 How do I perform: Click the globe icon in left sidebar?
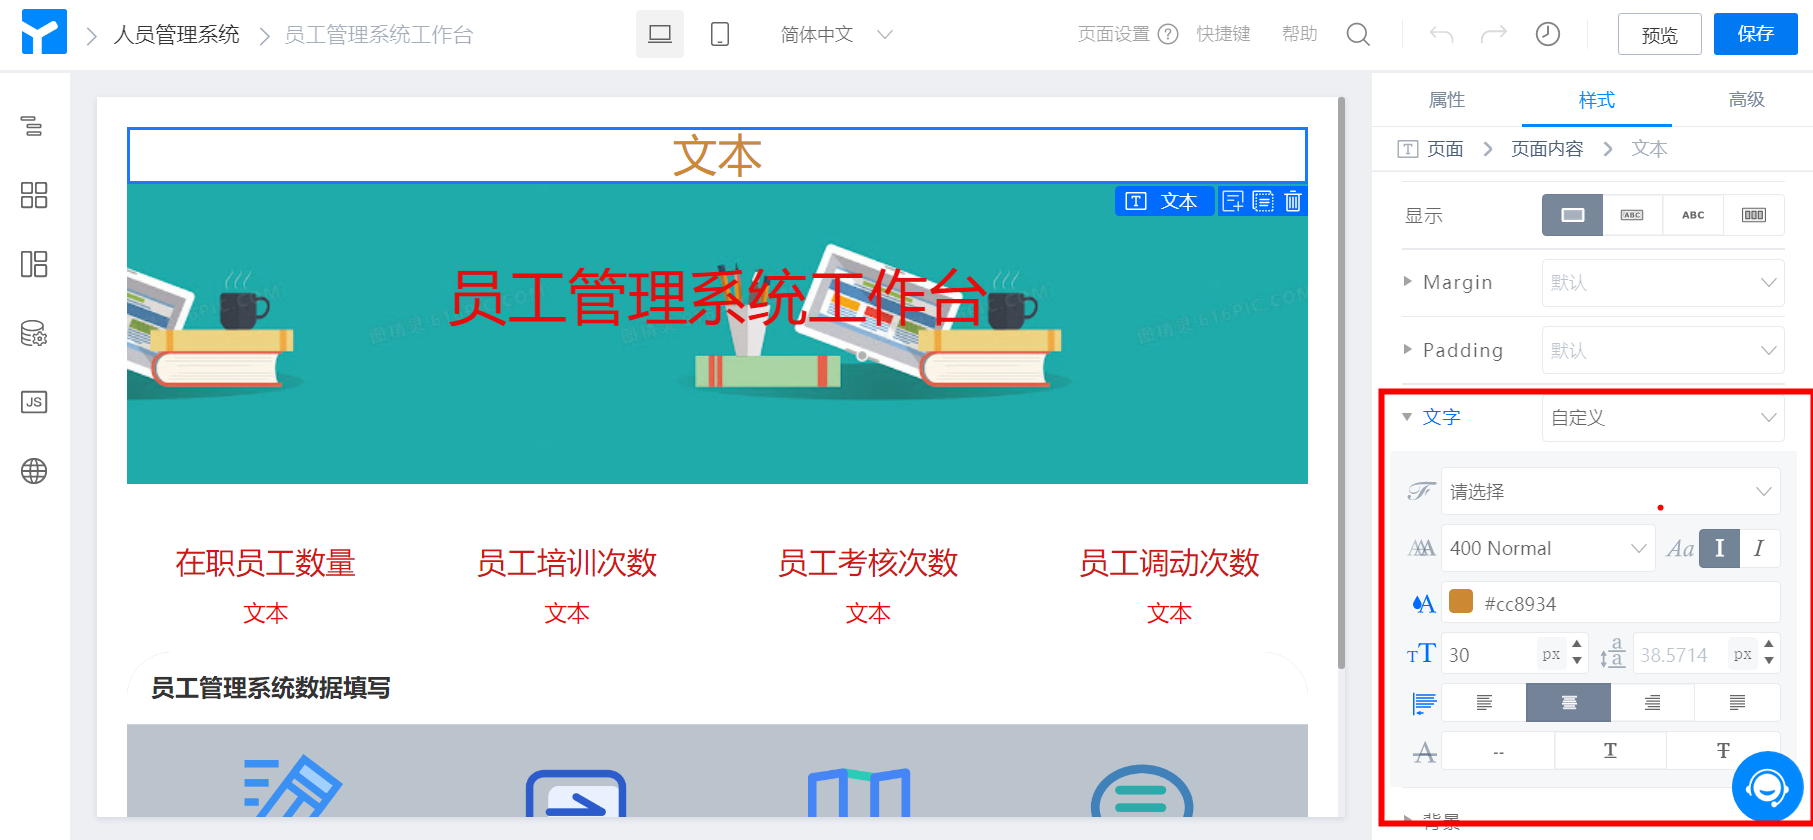pyautogui.click(x=34, y=471)
